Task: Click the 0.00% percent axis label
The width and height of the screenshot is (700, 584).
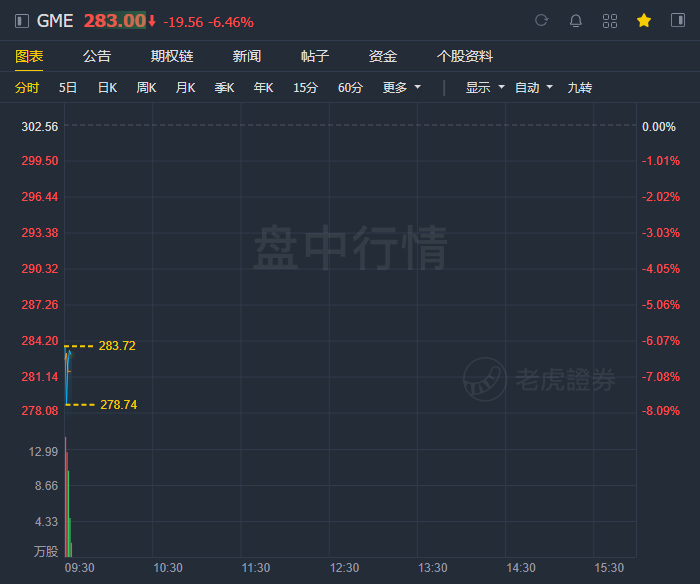Action: 658,127
